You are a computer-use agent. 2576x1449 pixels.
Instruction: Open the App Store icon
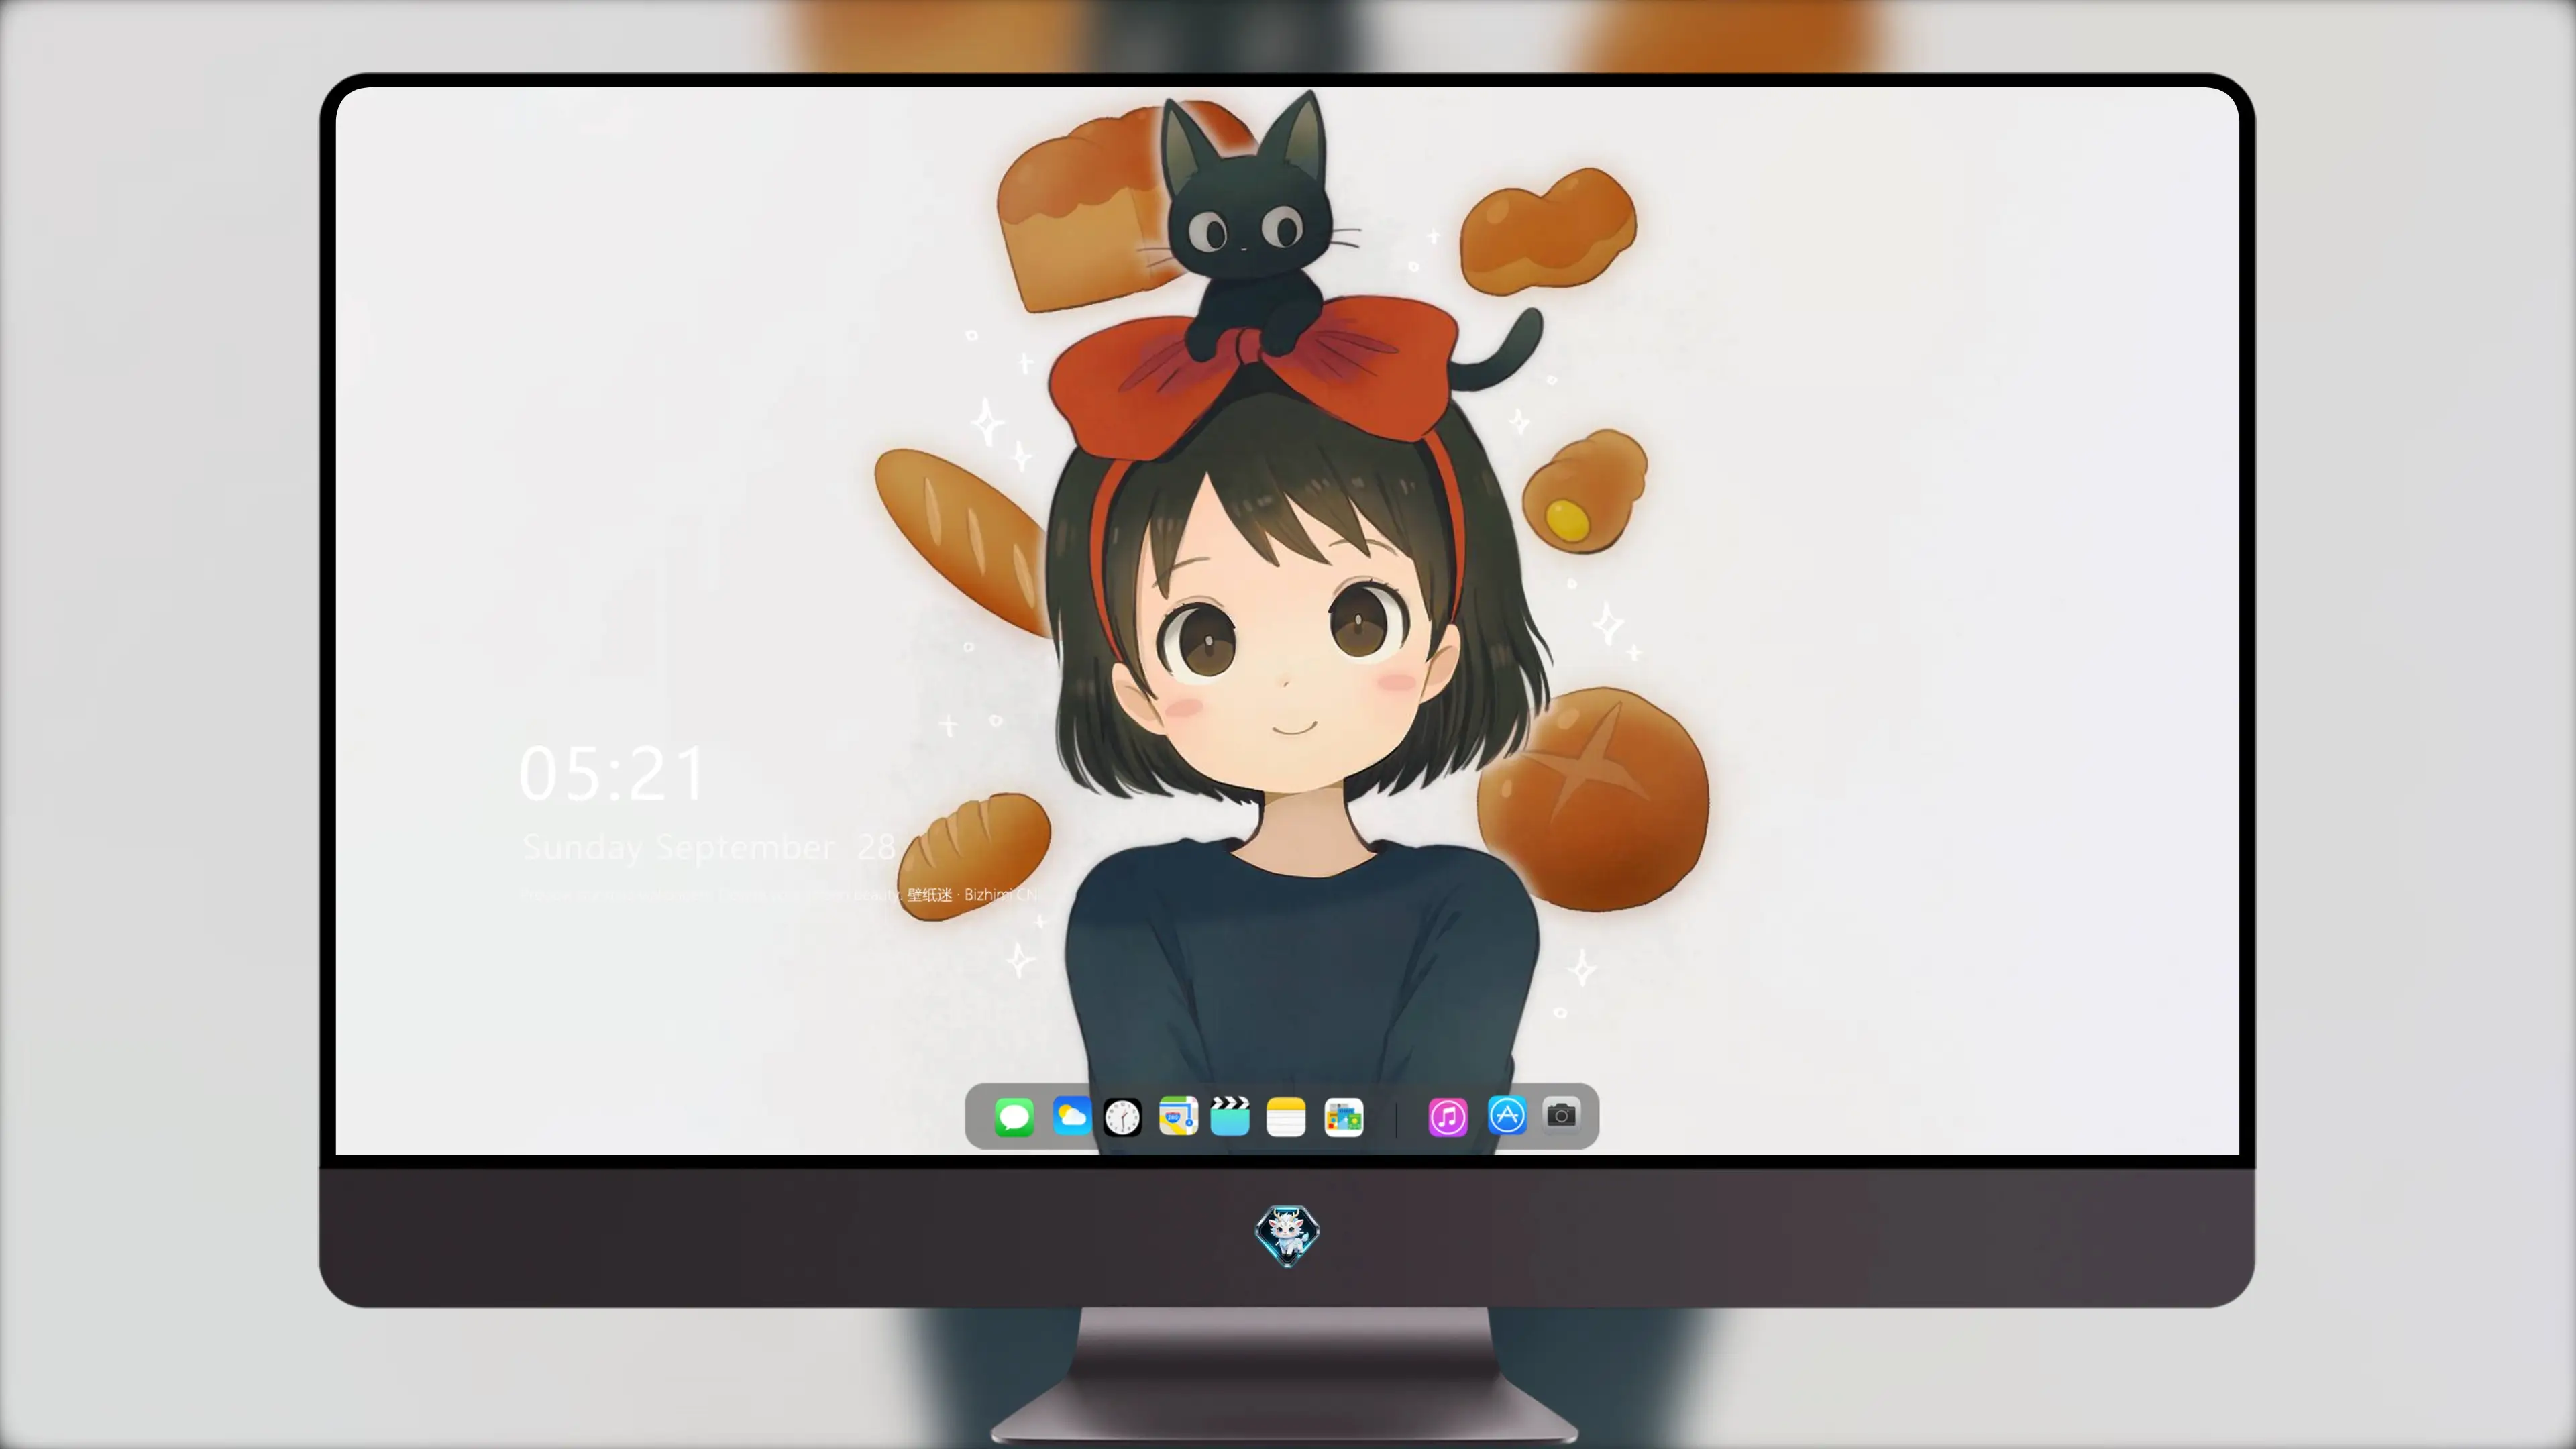click(x=1507, y=1115)
